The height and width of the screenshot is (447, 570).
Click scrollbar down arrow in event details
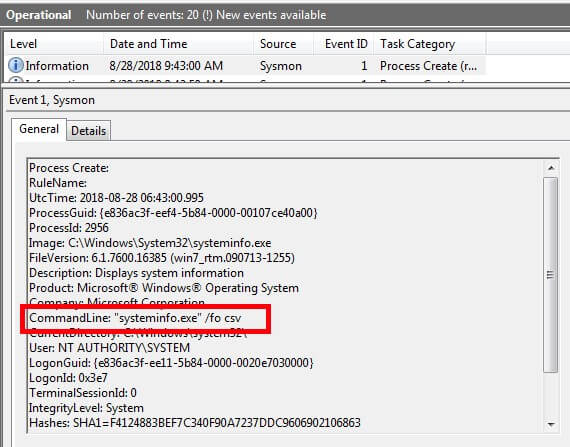click(551, 424)
